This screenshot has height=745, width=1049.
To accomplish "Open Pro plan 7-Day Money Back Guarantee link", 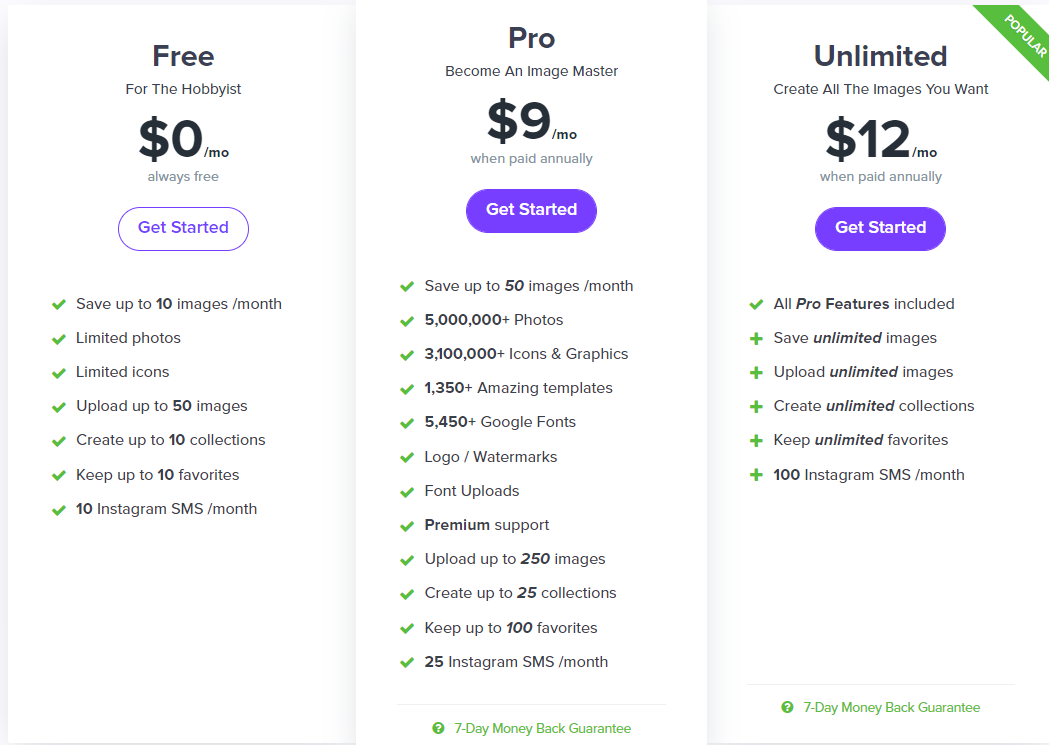I will [x=542, y=729].
